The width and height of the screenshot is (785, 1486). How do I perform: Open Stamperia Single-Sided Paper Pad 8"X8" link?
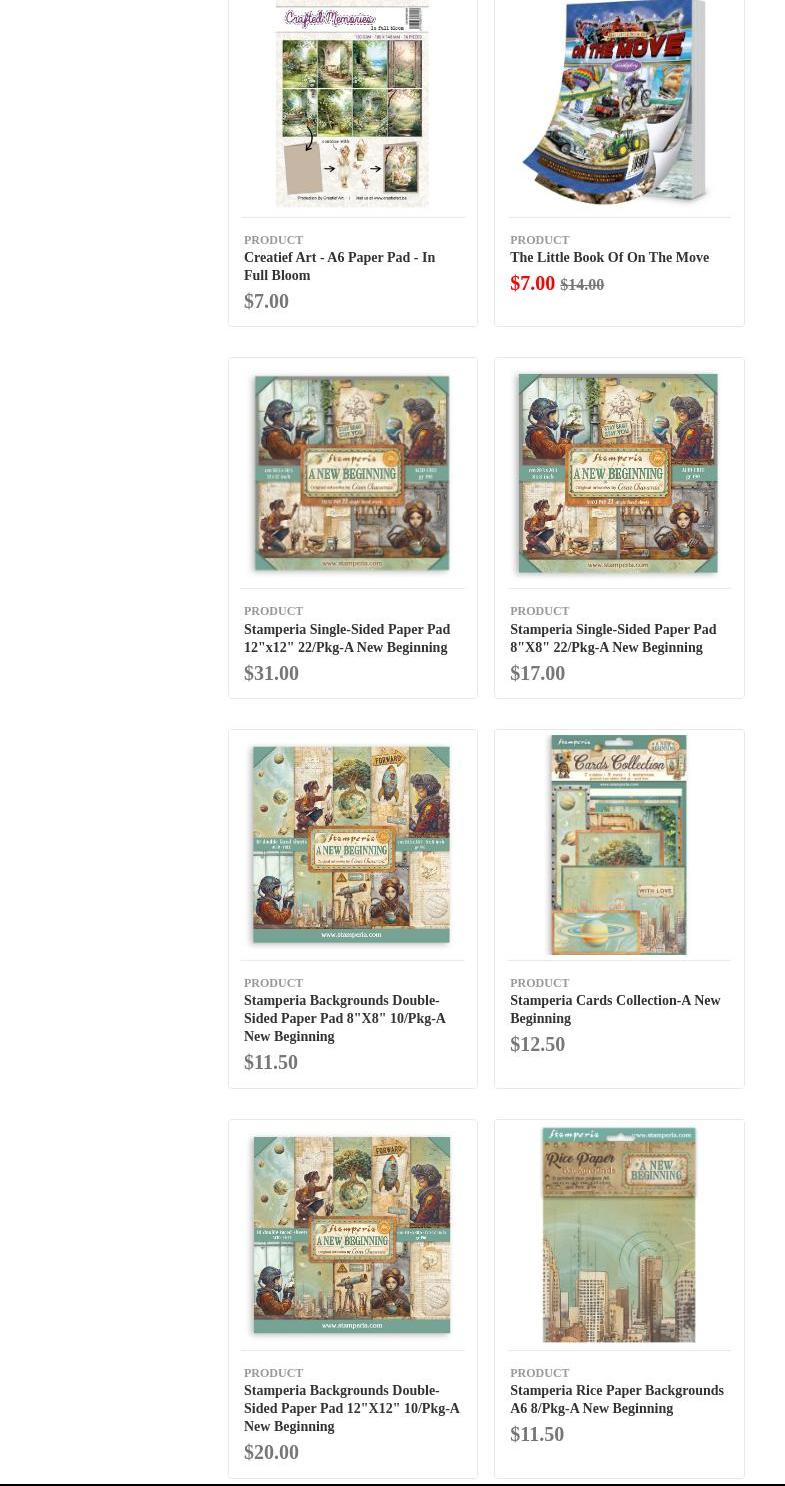613,638
